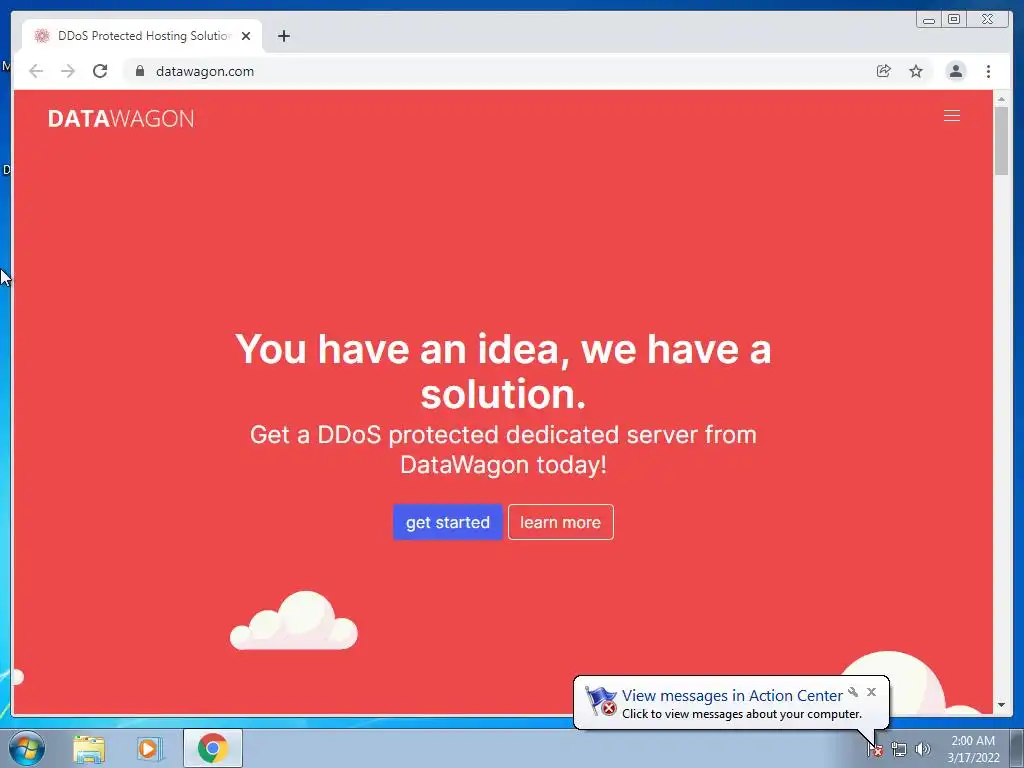Launch Windows Media Player from taskbar

(150, 749)
